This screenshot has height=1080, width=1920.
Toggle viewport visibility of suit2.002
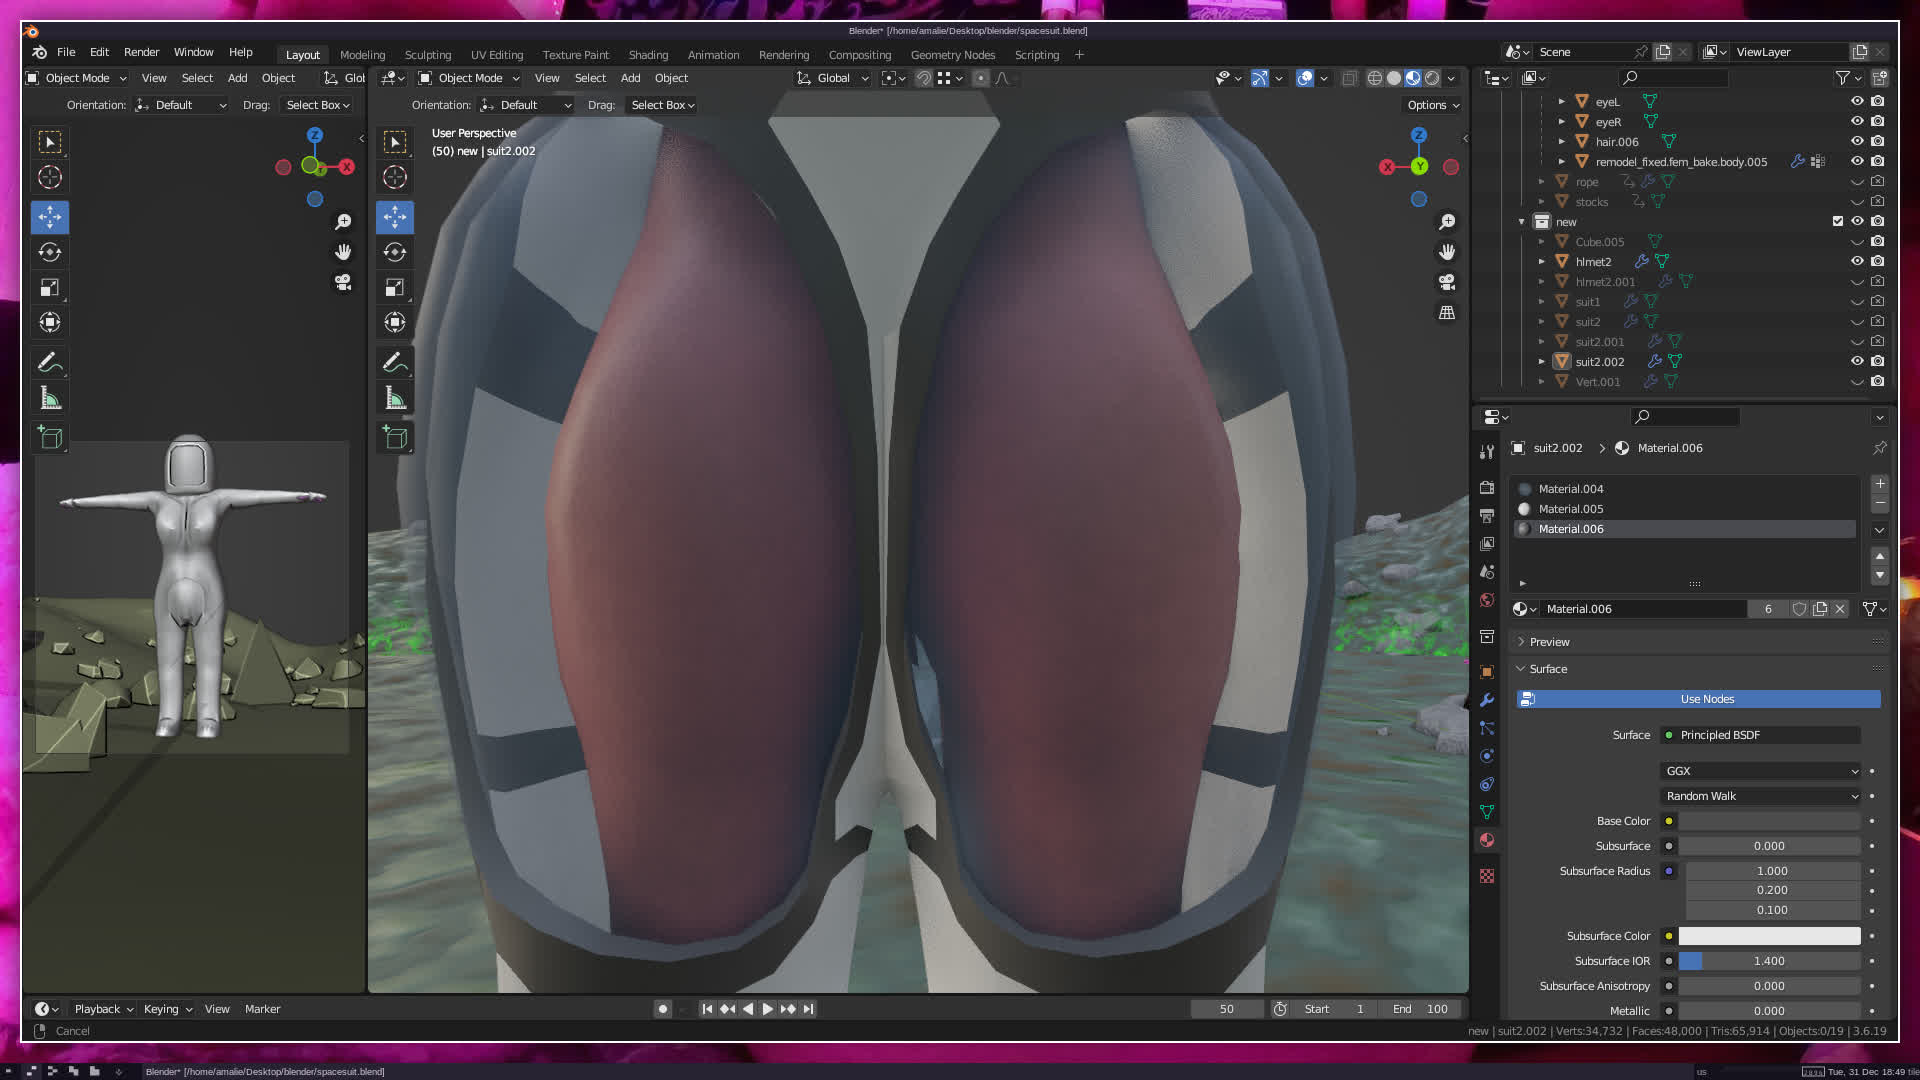1857,361
